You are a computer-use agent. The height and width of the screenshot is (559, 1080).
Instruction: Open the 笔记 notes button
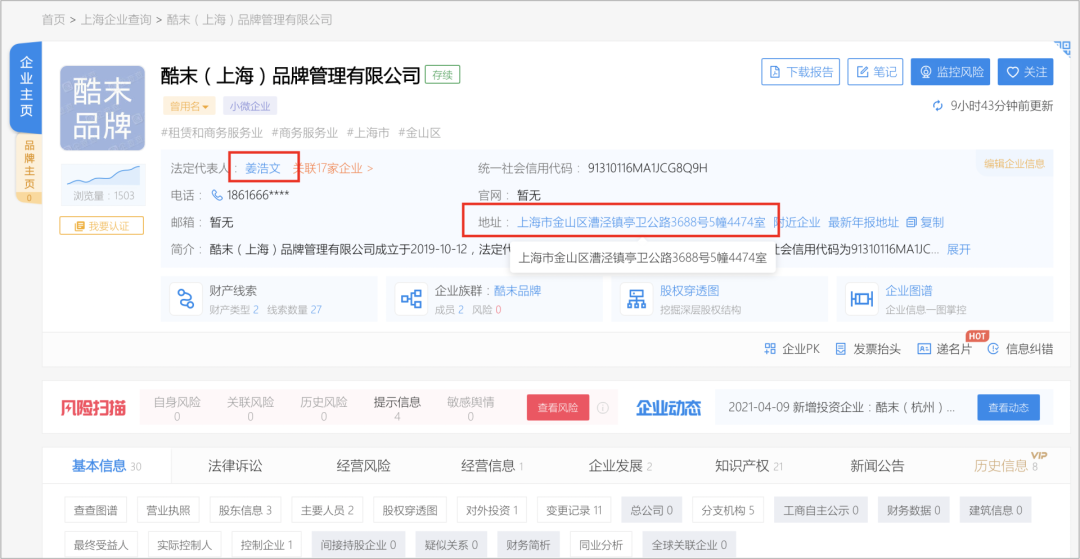click(875, 72)
